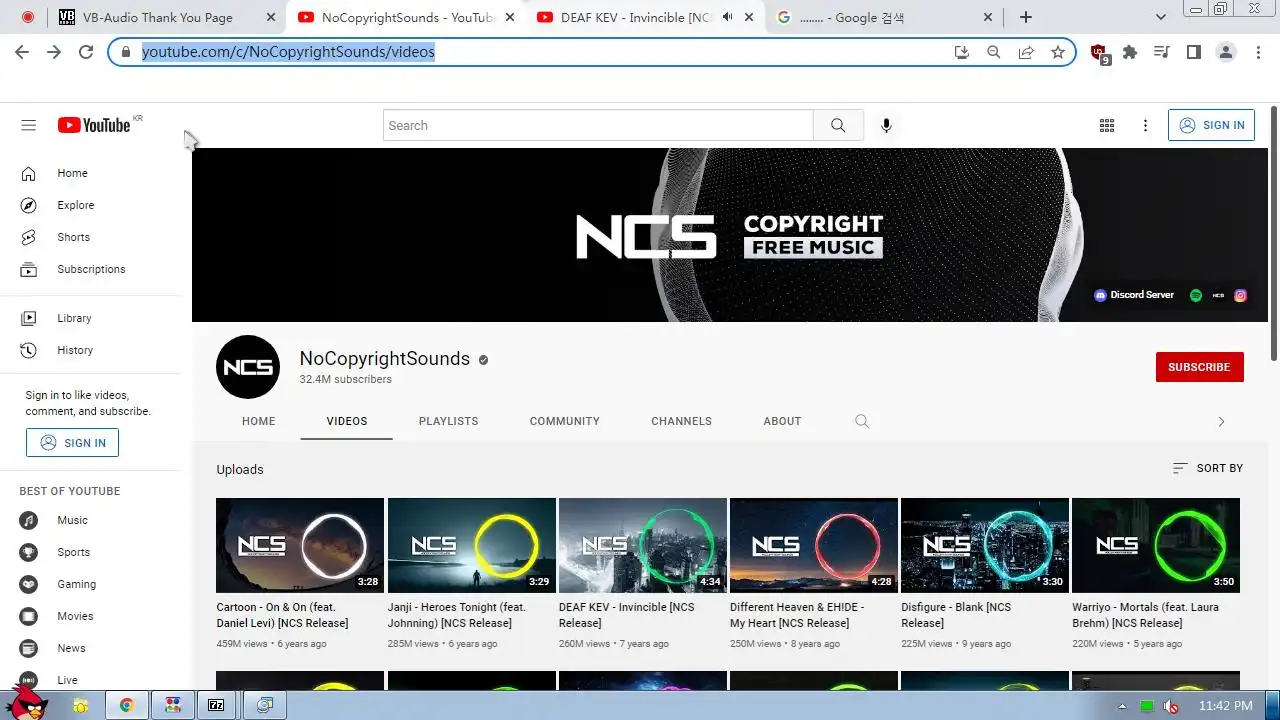Image resolution: width=1280 pixels, height=720 pixels.
Task: Search within channel magnifier icon
Action: pos(862,421)
